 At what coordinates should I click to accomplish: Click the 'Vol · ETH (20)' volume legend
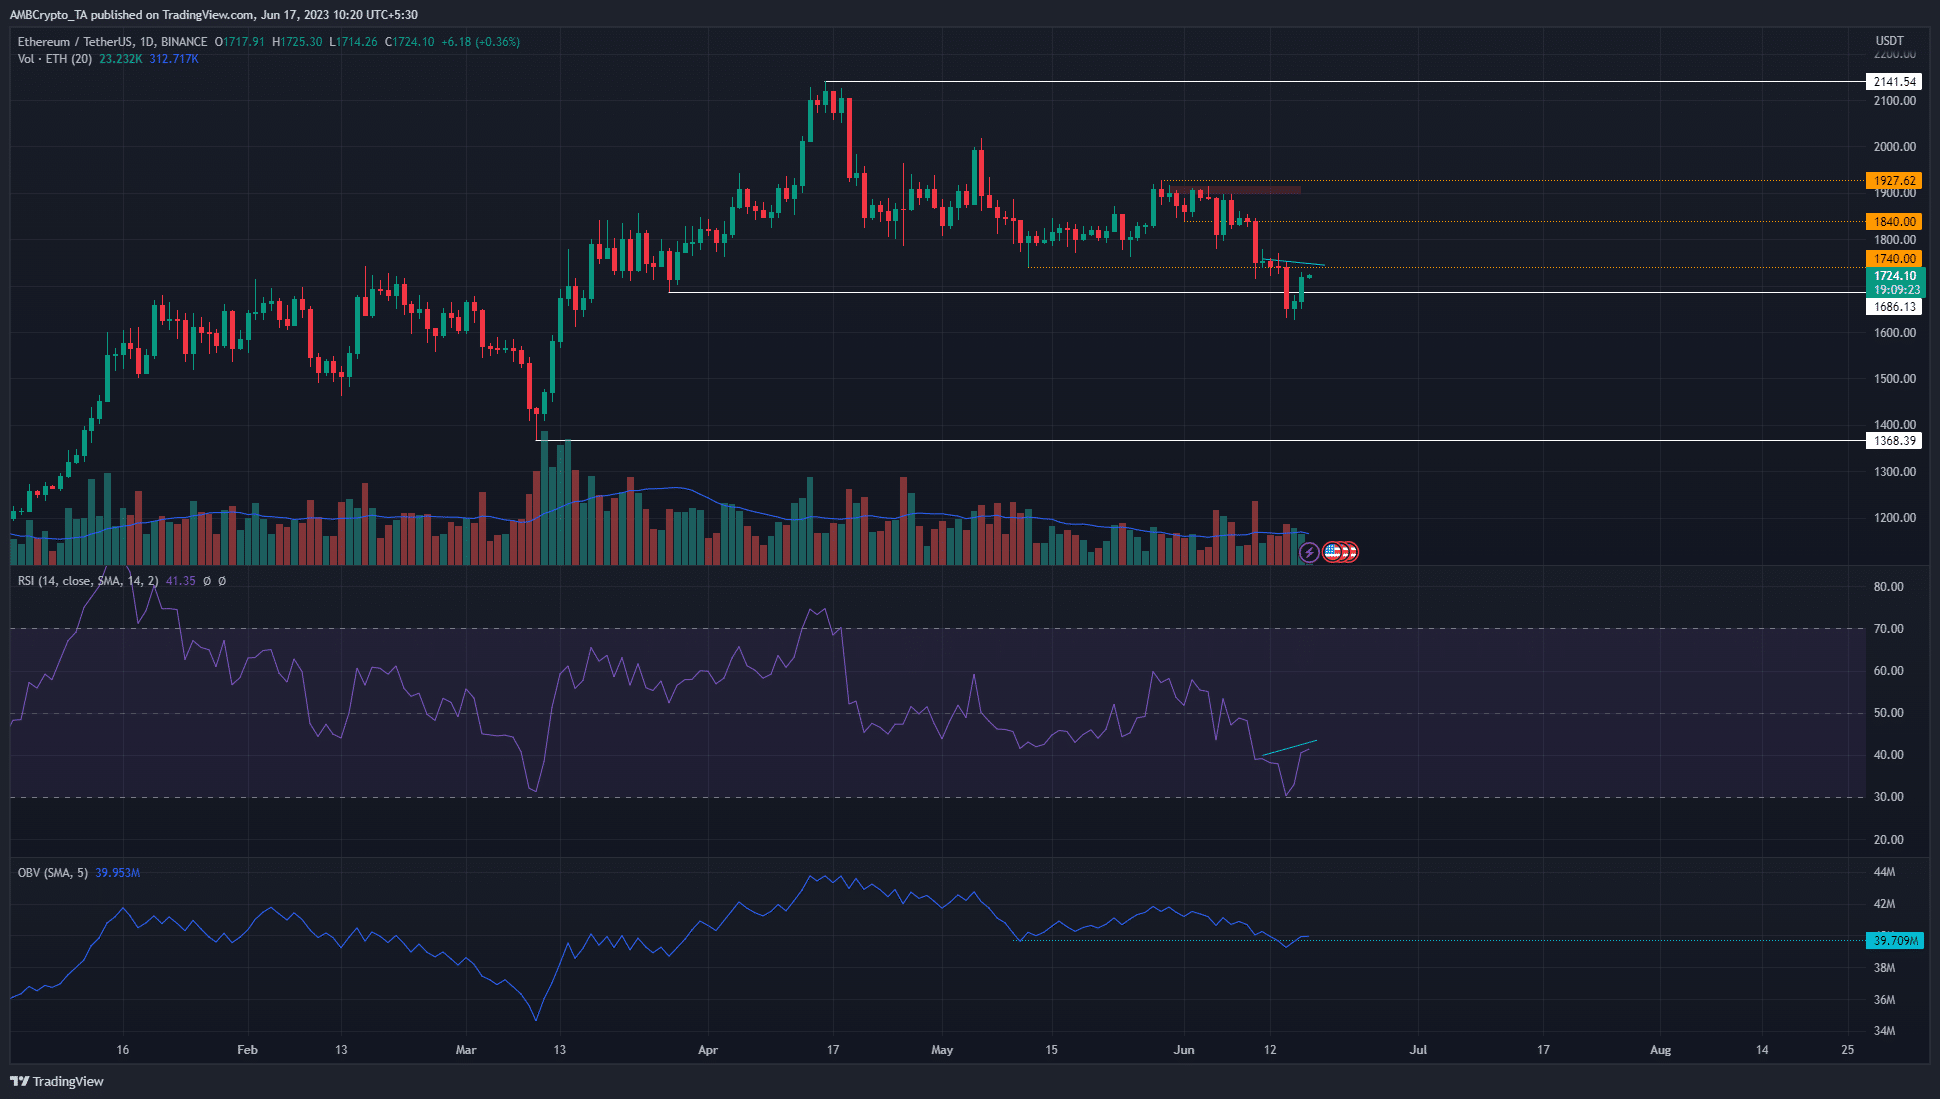(55, 59)
